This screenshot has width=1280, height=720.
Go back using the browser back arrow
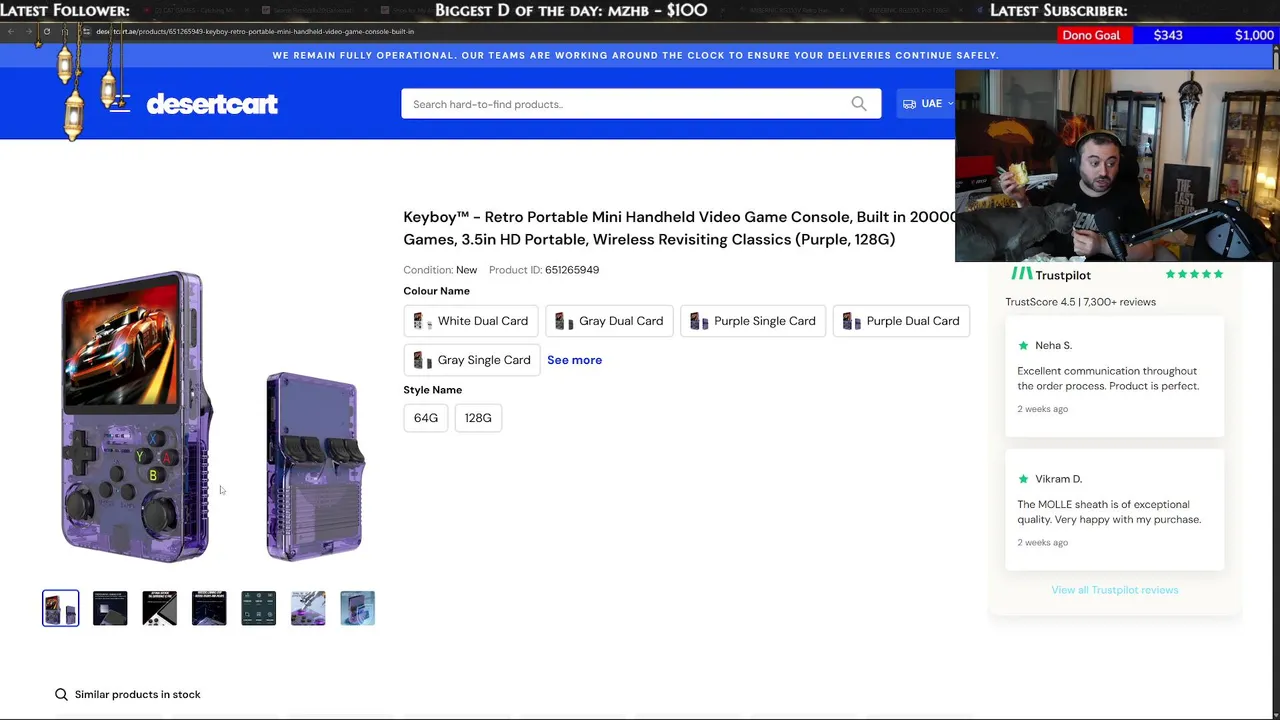pos(10,31)
